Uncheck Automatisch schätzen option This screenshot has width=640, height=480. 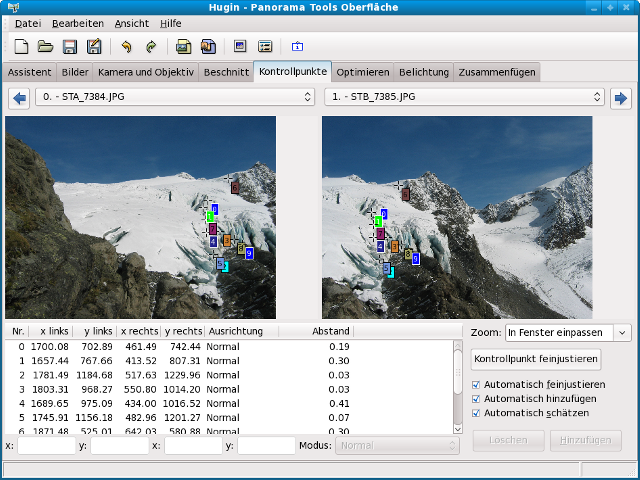[x=476, y=412]
